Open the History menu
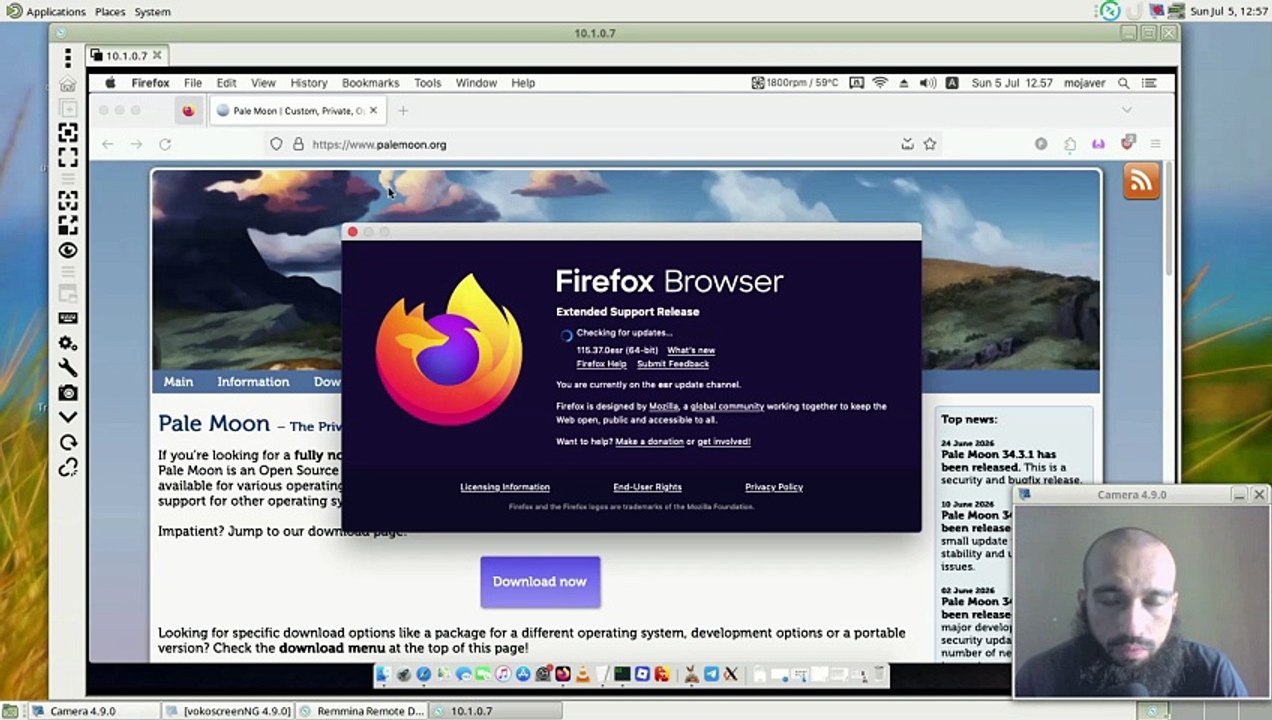Viewport: 1272px width, 720px height. point(309,83)
